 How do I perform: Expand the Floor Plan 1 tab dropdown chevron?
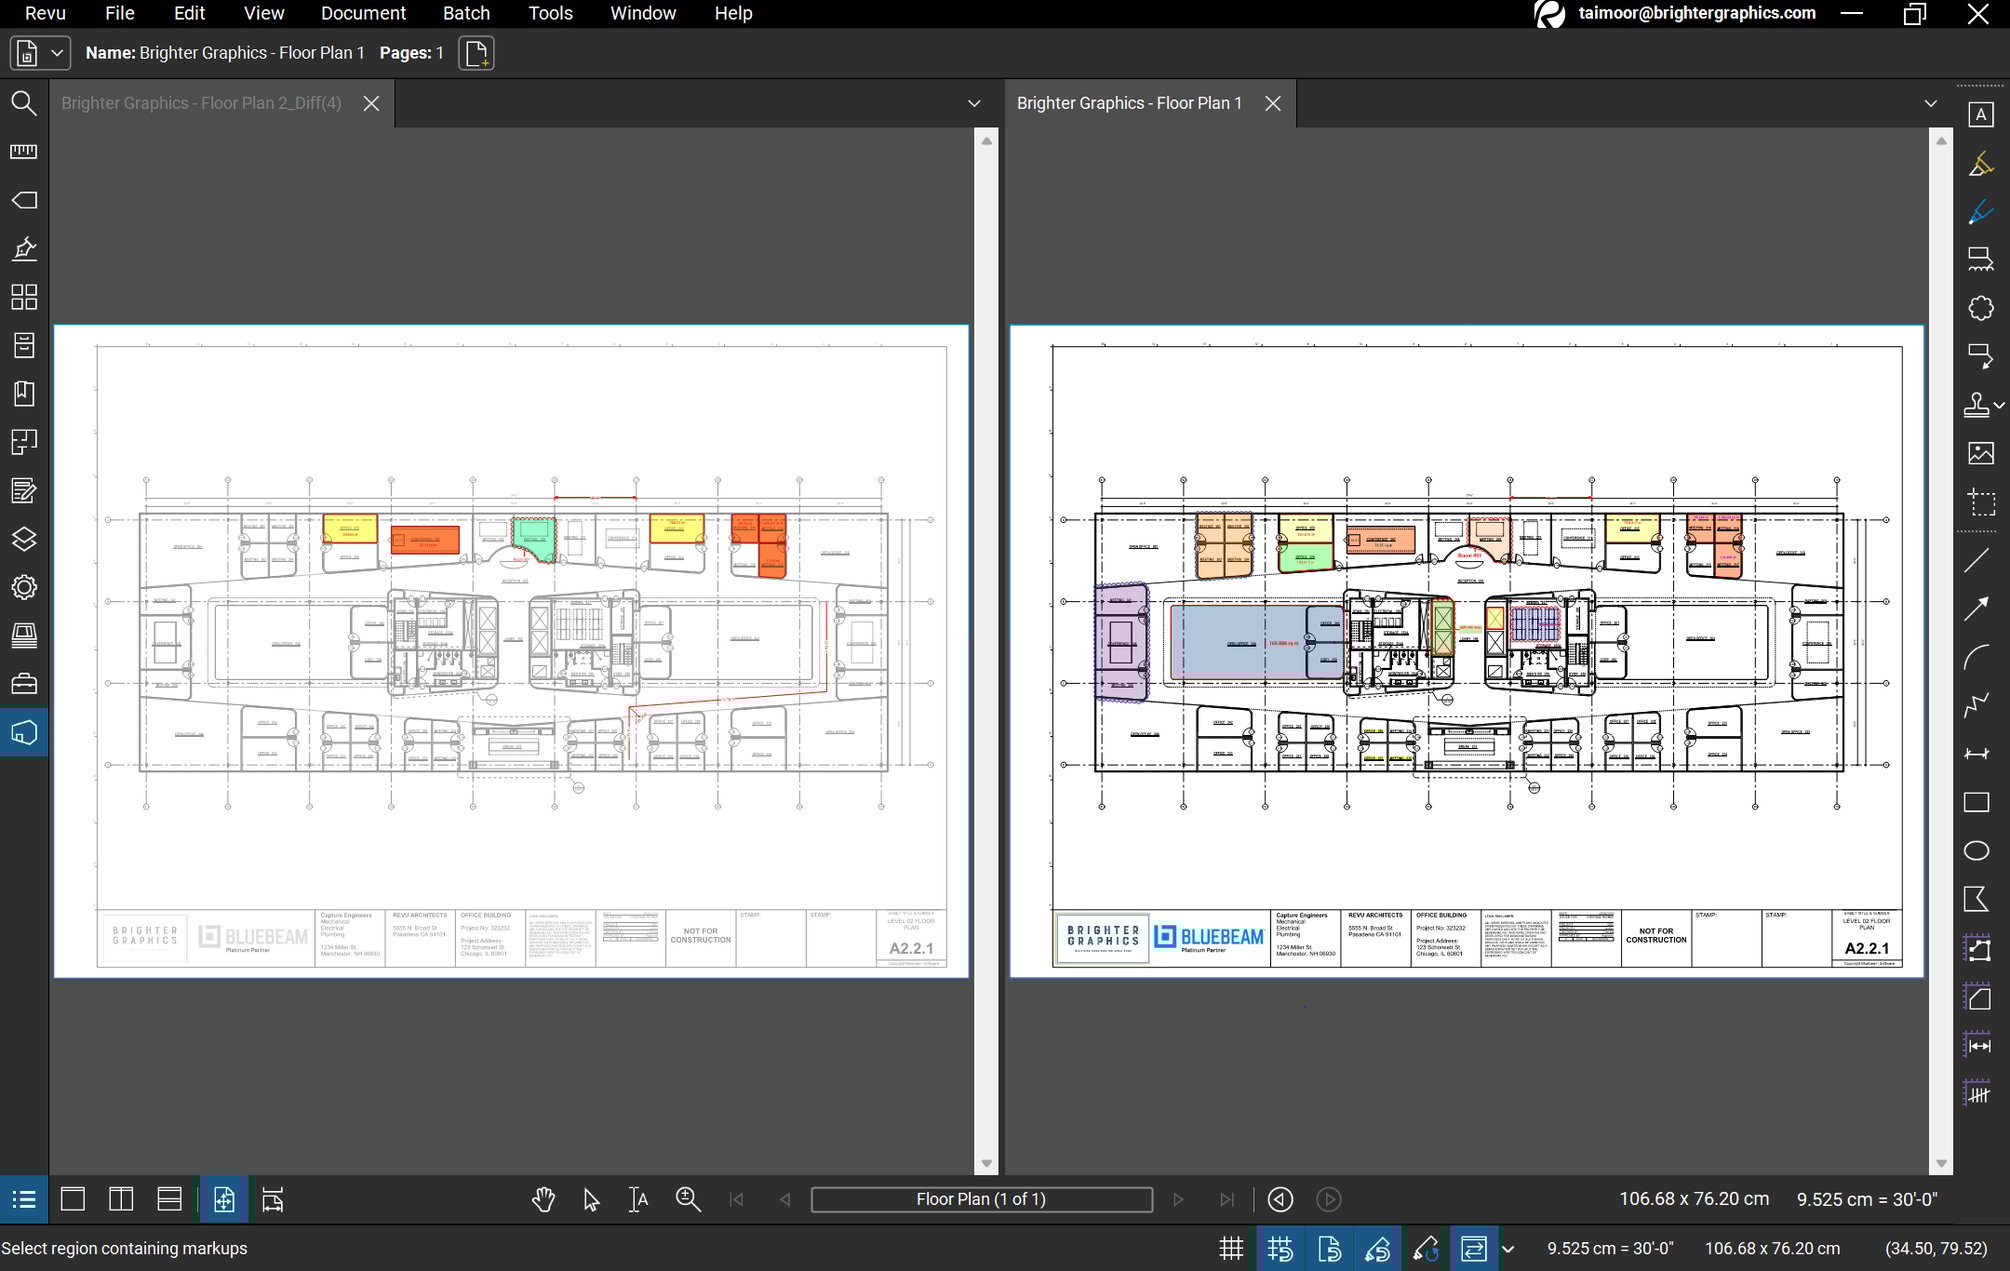(x=1930, y=103)
